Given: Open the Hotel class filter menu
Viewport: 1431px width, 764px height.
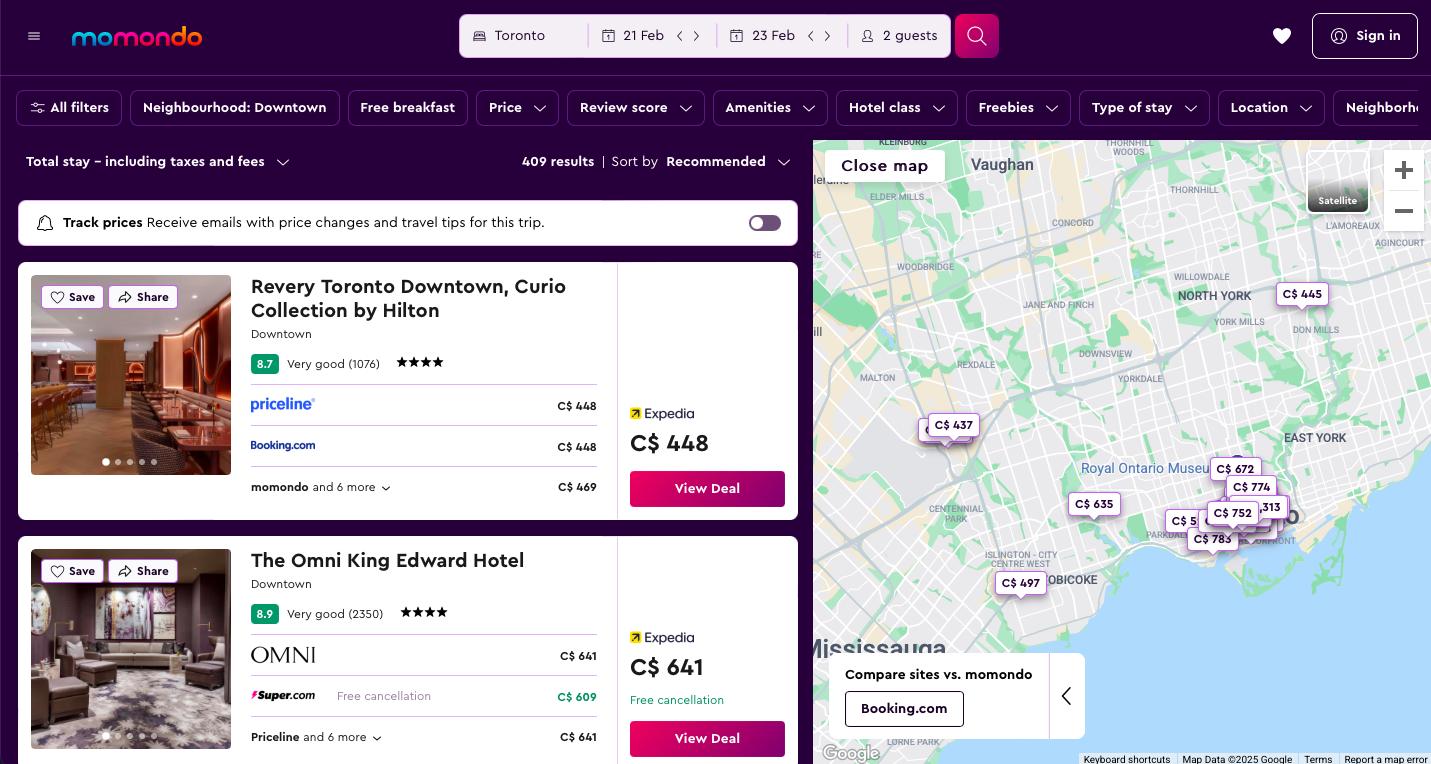Looking at the screenshot, I should (896, 108).
